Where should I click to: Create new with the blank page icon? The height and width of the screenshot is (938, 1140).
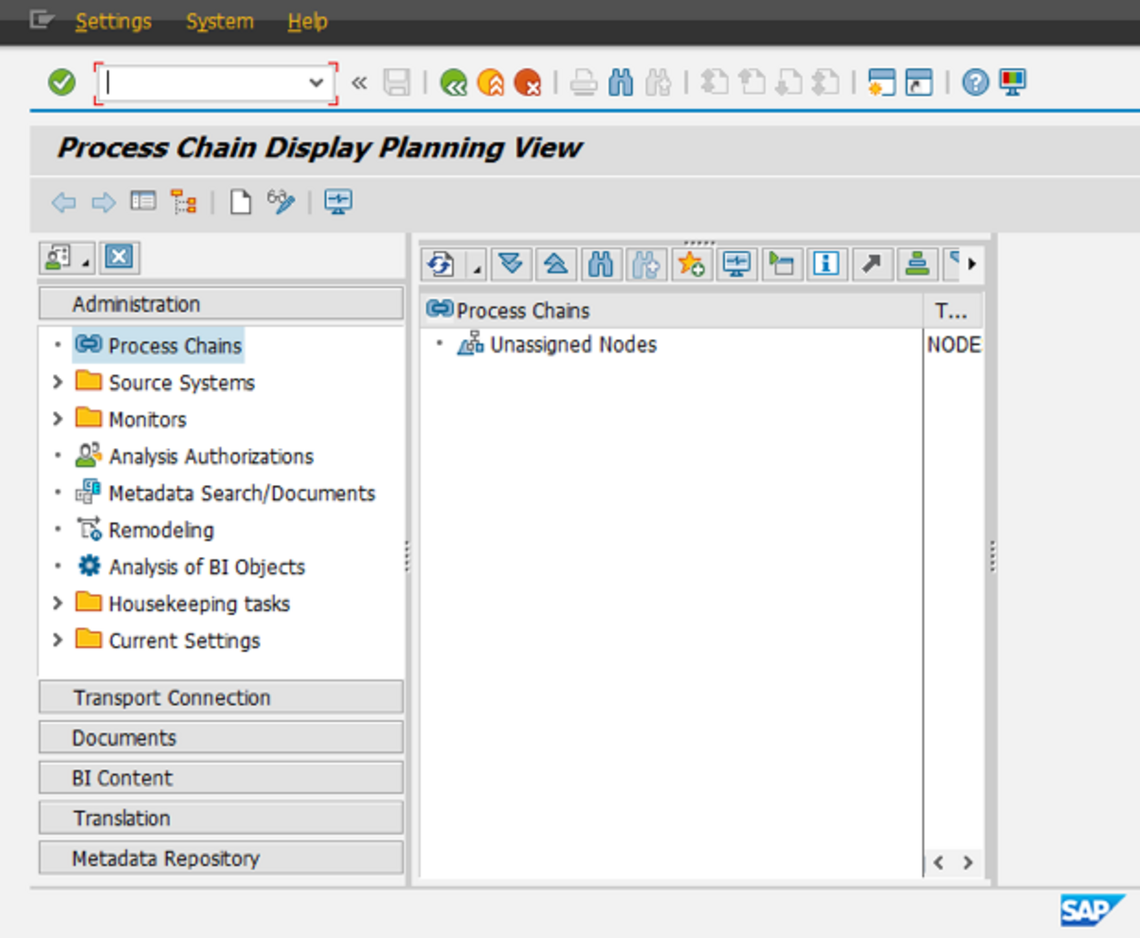click(241, 201)
